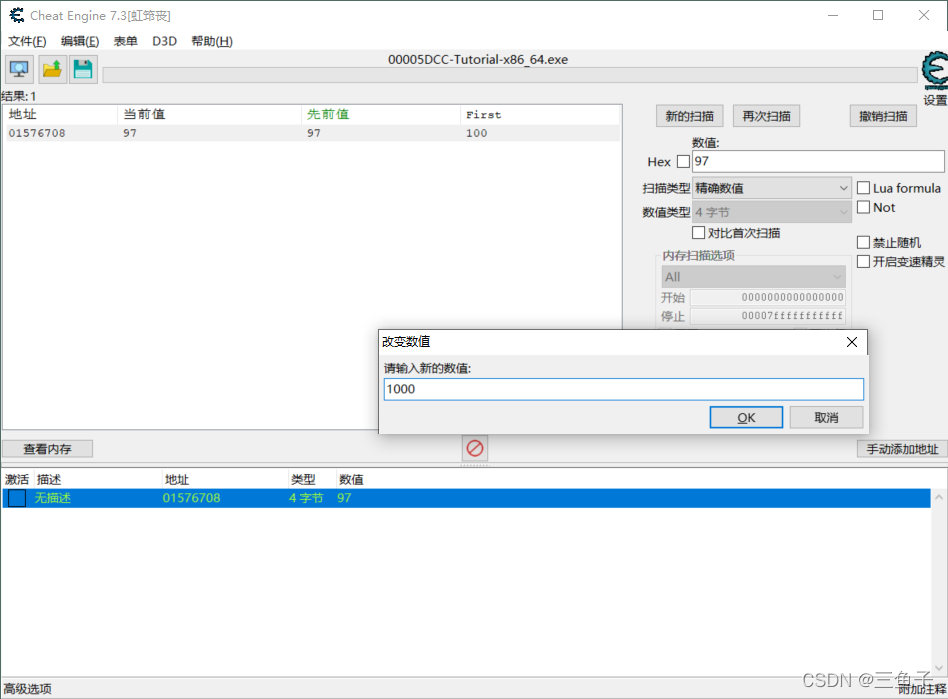Image resolution: width=948 pixels, height=699 pixels.
Task: Click the First value 100 cell
Action: (476, 133)
